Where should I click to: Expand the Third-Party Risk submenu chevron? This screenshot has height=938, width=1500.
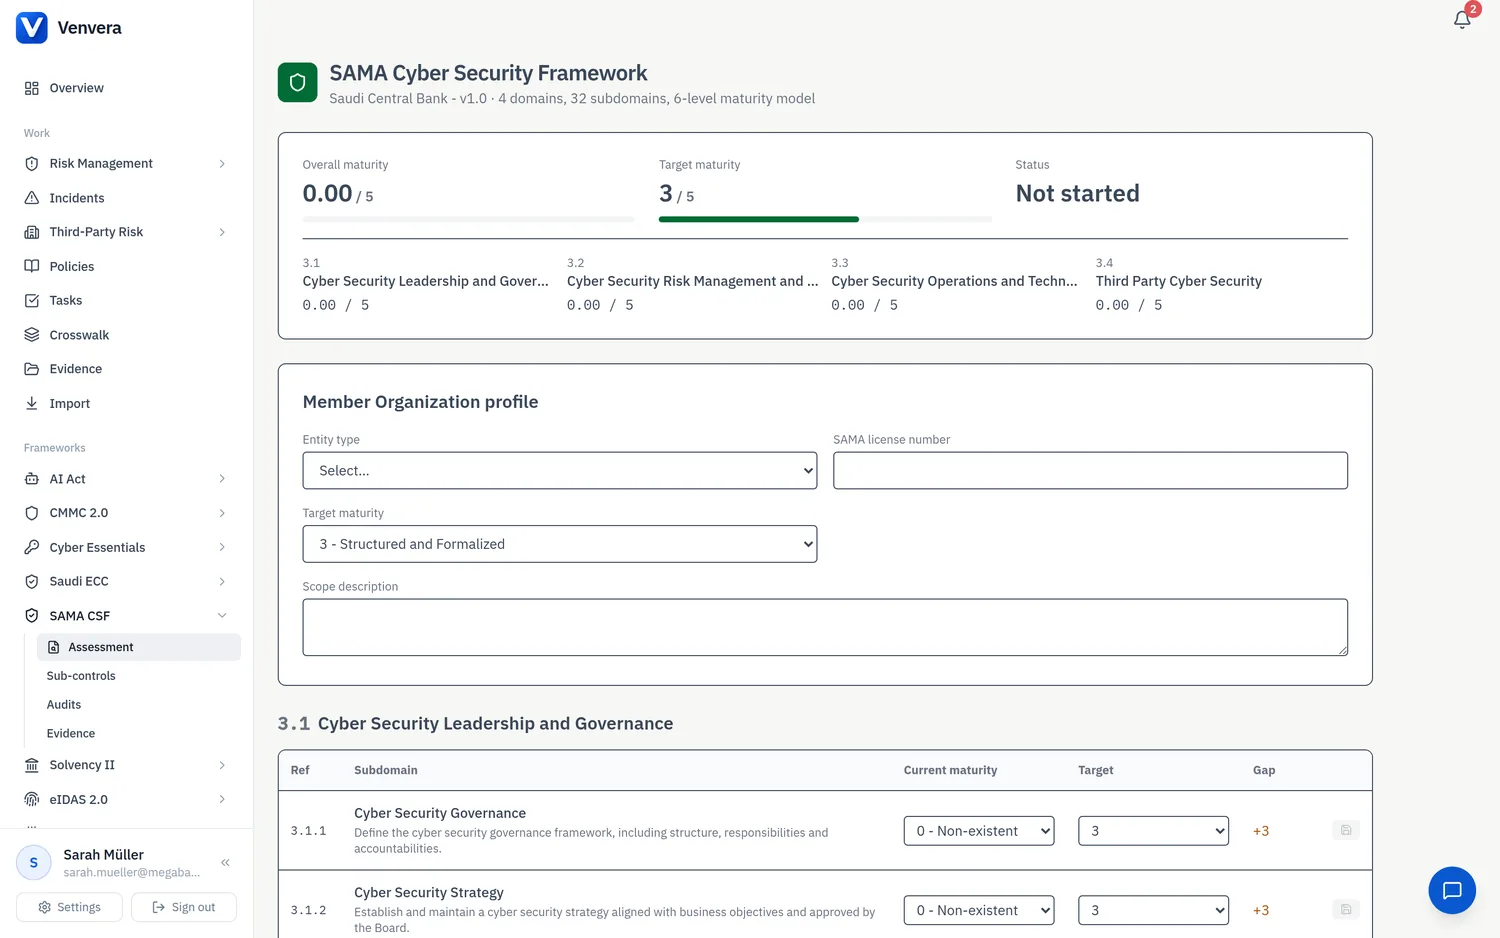[222, 232]
